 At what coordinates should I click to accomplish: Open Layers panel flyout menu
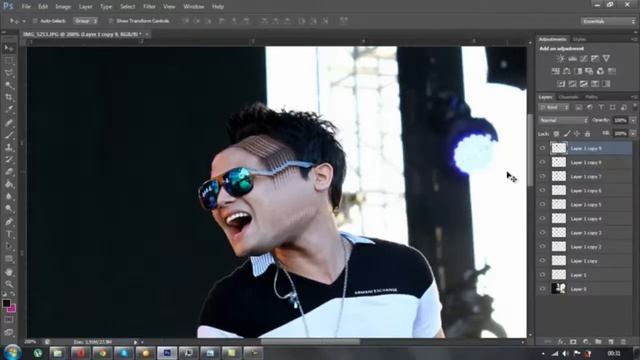[634, 97]
